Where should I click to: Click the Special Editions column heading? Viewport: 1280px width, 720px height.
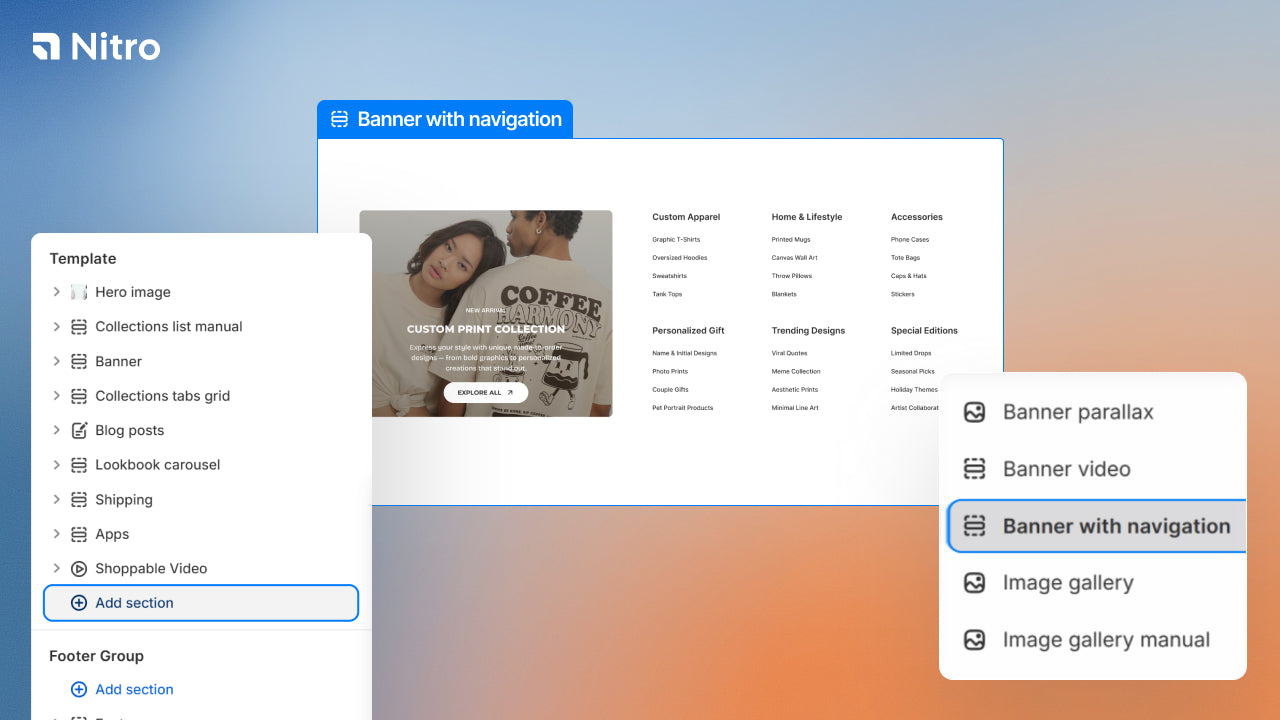coord(925,331)
